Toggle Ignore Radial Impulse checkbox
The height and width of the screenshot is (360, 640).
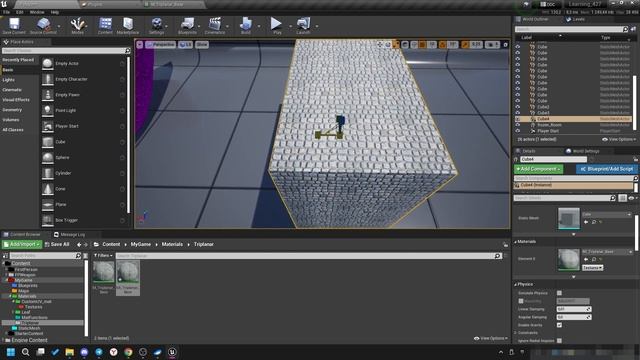tap(559, 340)
